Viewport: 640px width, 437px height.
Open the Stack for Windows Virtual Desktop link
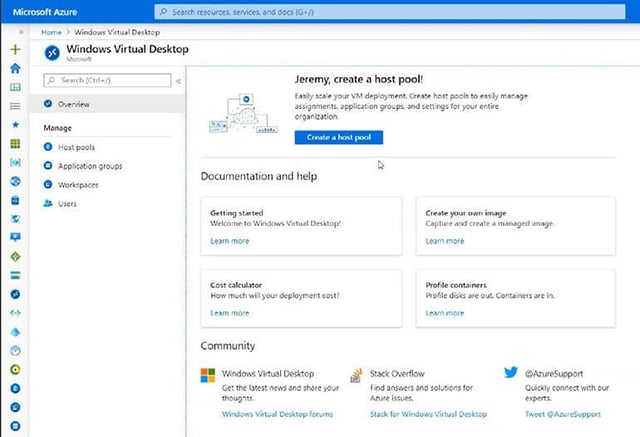pos(428,414)
